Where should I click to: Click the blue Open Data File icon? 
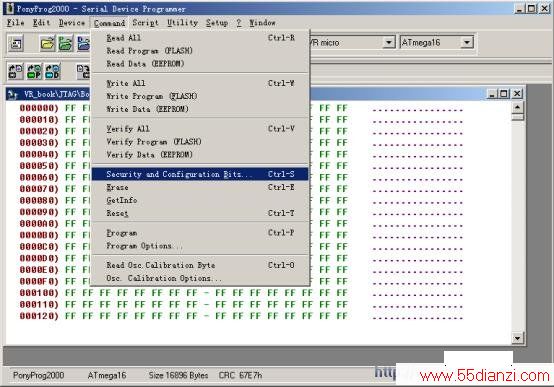click(x=84, y=43)
